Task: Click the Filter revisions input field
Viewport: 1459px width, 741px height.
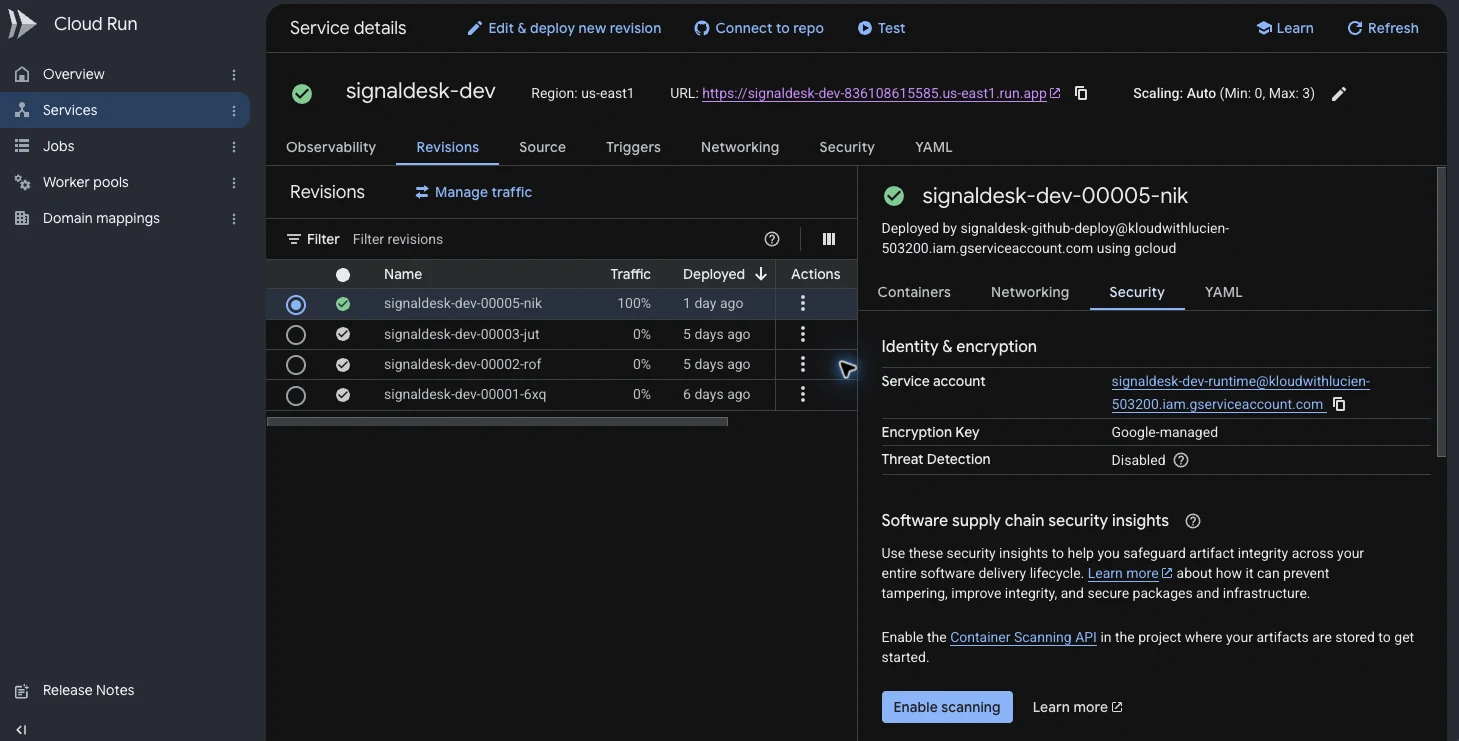Action: 550,239
